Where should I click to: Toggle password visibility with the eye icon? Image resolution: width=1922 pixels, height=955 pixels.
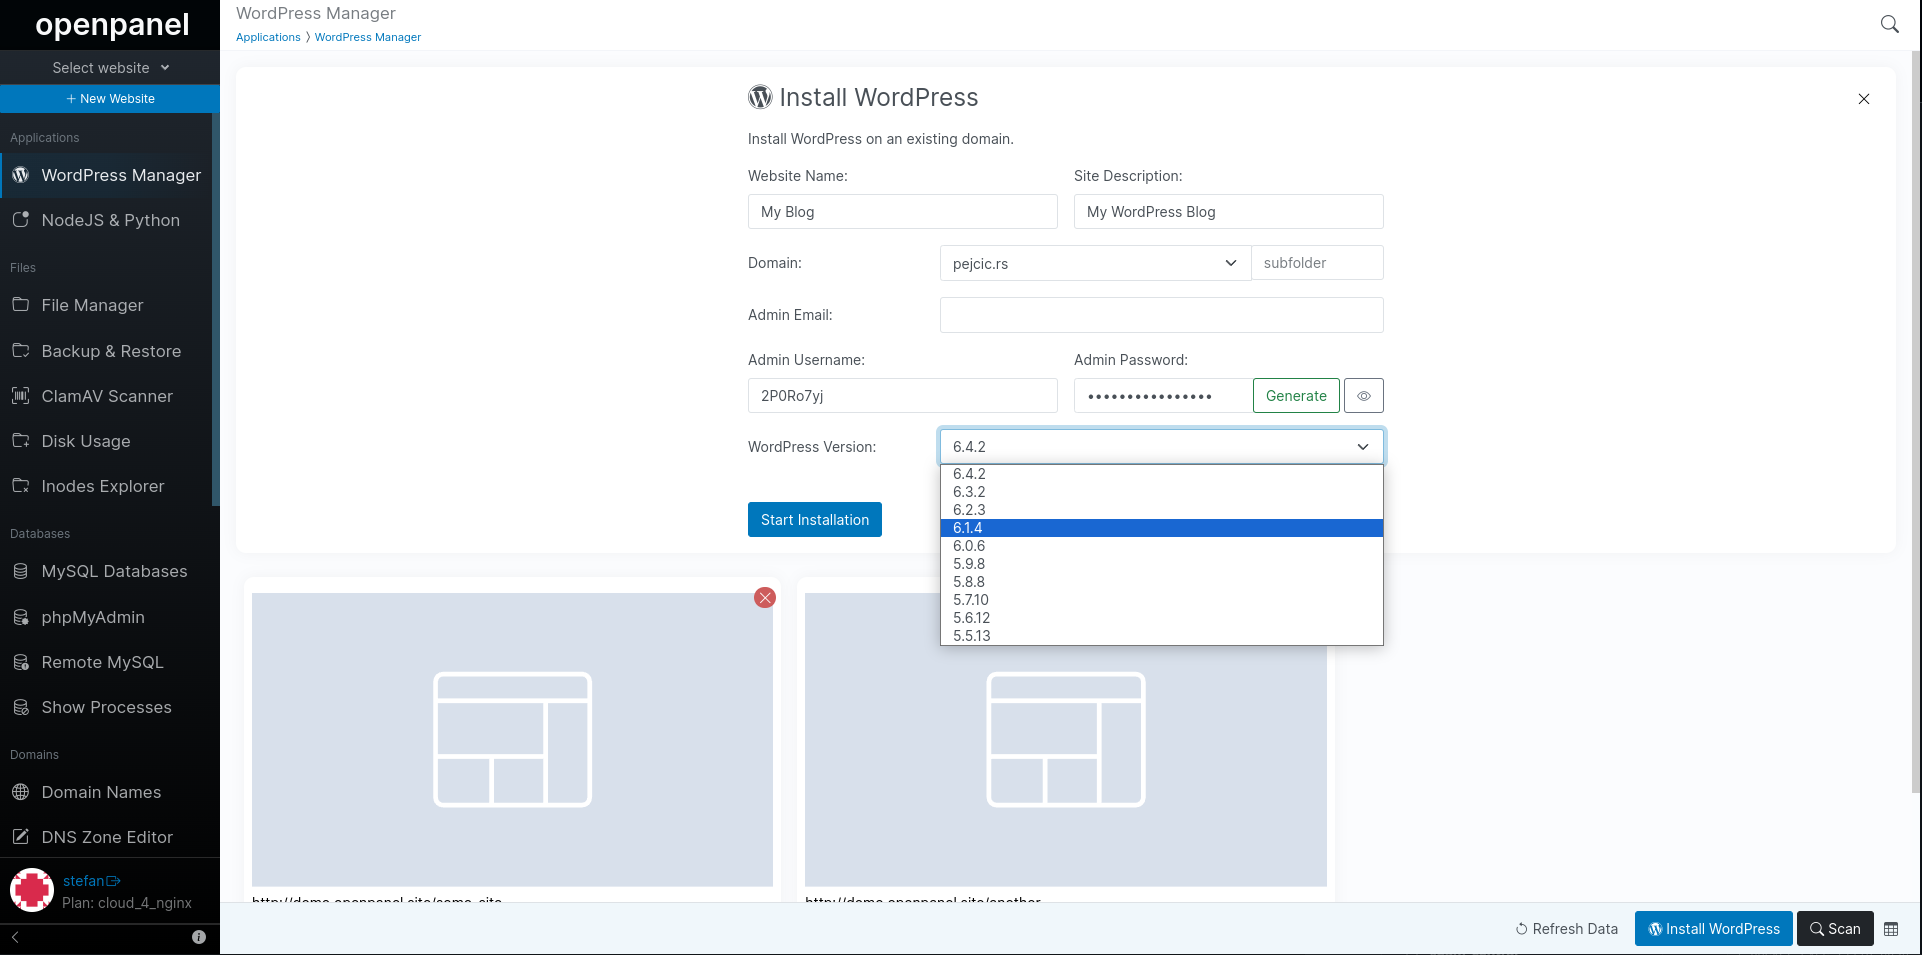[1364, 396]
